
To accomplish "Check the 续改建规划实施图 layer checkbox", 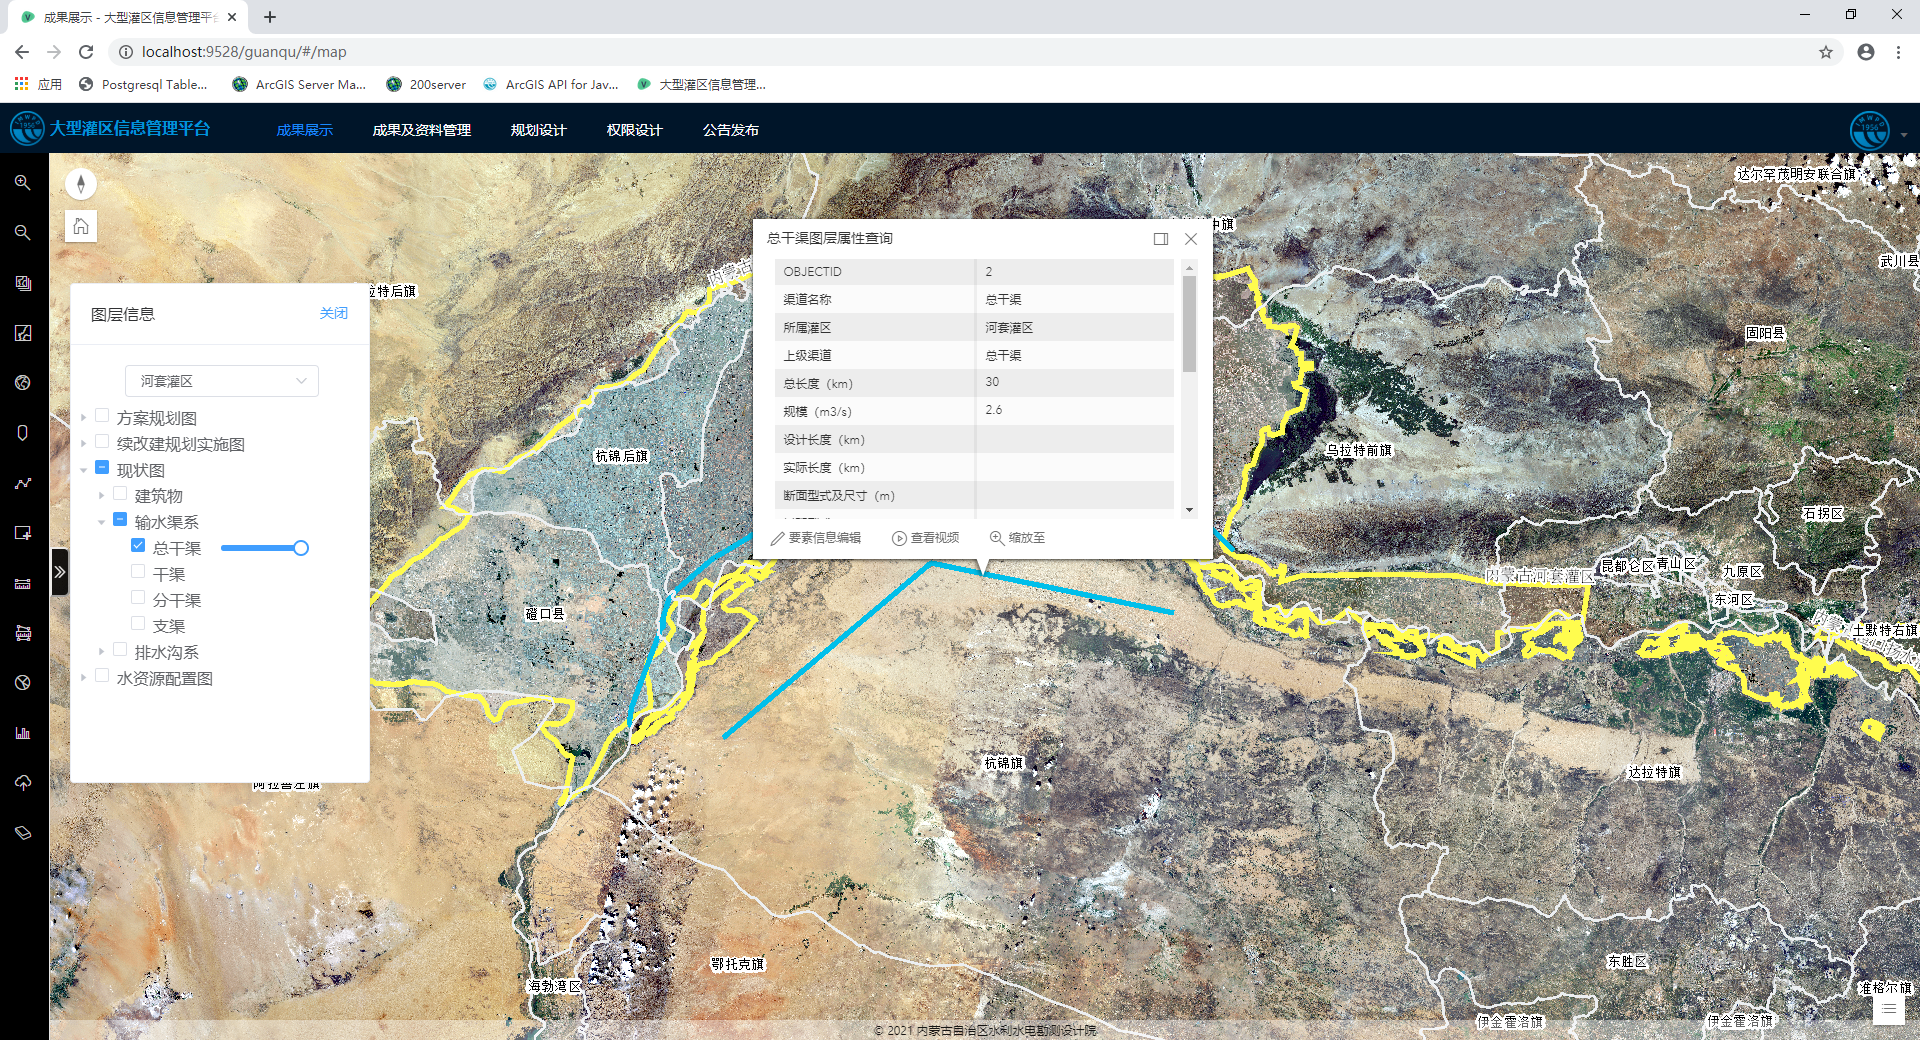I will click(102, 441).
